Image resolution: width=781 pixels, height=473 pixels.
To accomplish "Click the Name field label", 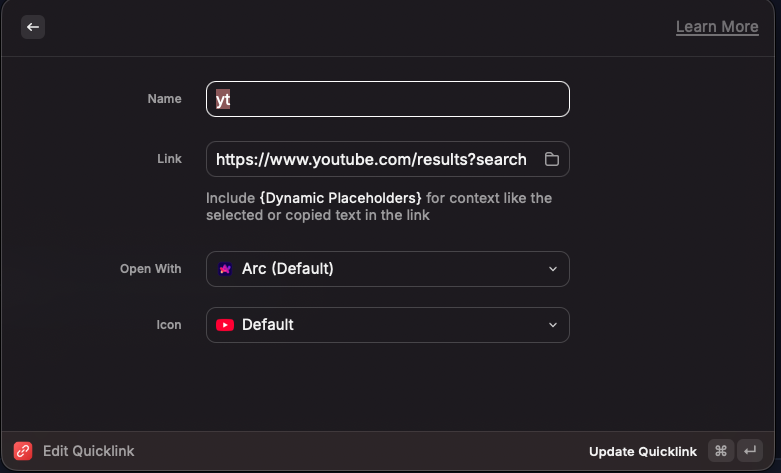I will (164, 99).
